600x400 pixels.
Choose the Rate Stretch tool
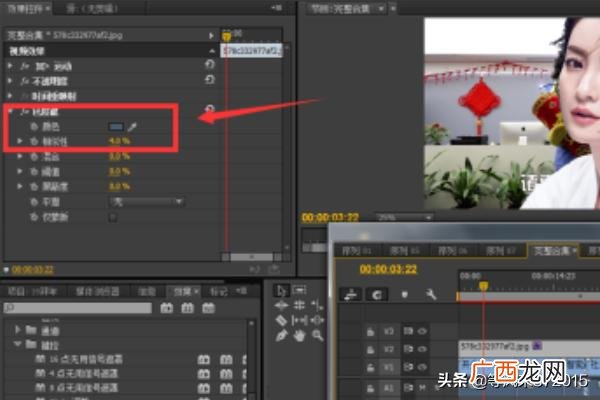pyautogui.click(x=317, y=305)
